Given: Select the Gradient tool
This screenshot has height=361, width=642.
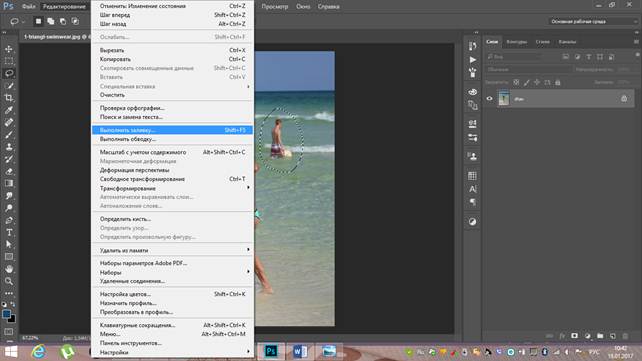Looking at the screenshot, I should [9, 183].
